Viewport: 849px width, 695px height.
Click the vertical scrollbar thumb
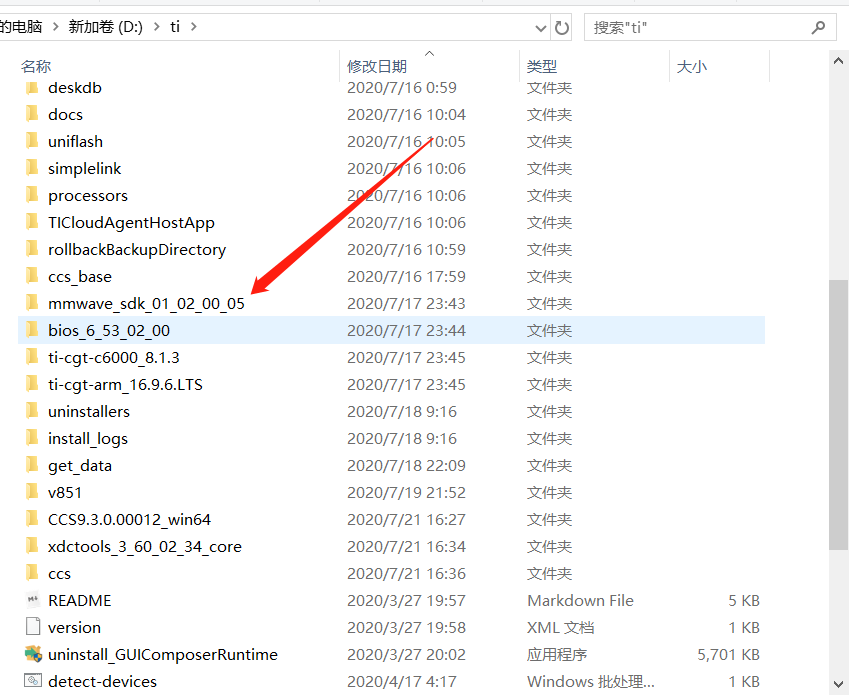point(838,415)
